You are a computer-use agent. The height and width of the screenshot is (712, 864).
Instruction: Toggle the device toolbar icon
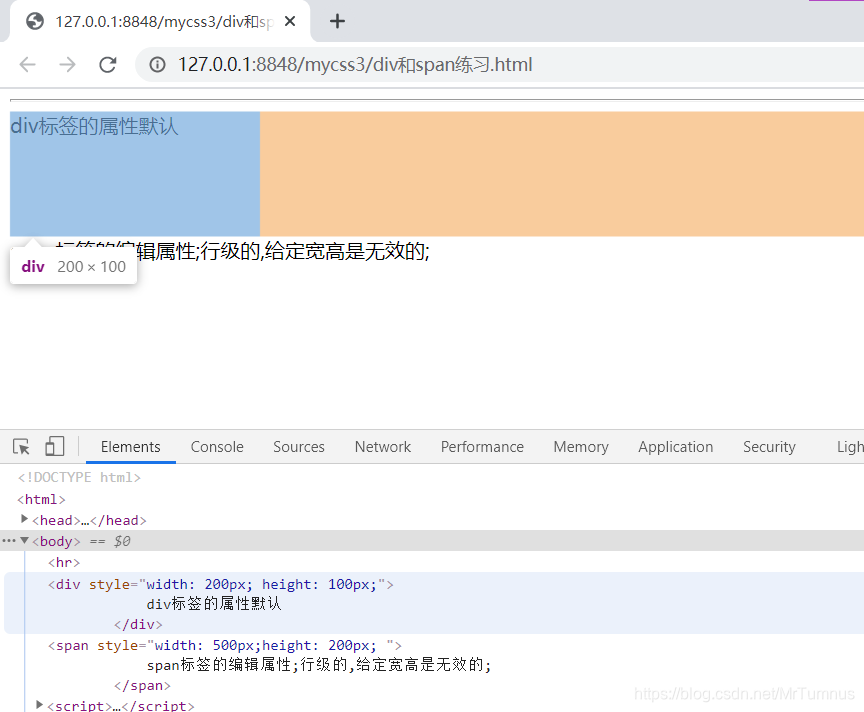(54, 446)
